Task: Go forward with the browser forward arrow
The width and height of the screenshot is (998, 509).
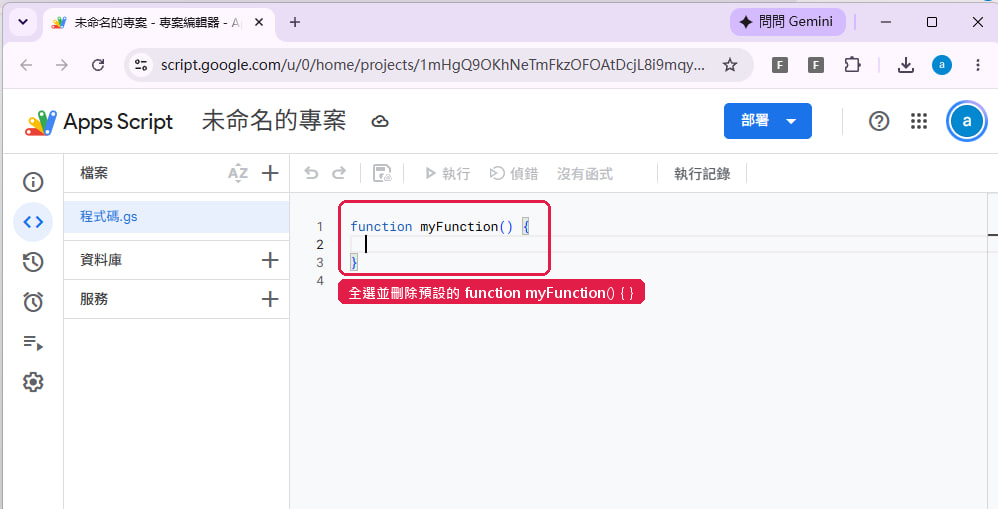Action: tap(62, 65)
